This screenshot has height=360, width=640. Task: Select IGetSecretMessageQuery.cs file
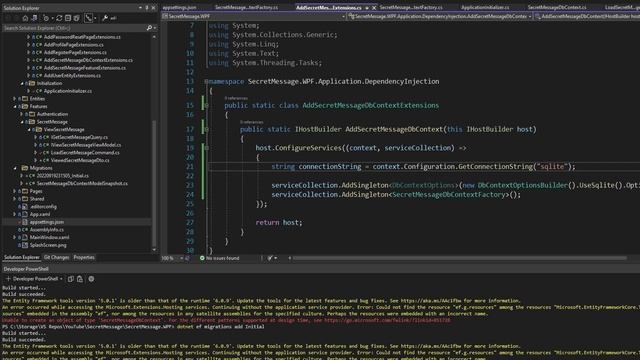click(x=79, y=137)
